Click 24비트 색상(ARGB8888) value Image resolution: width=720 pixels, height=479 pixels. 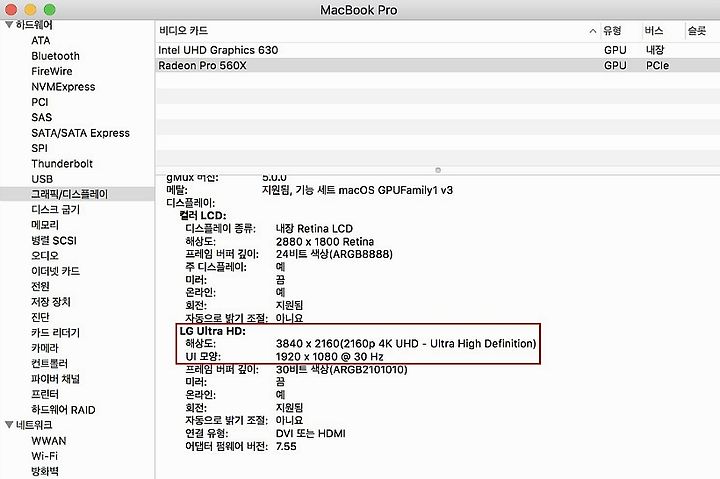click(334, 254)
